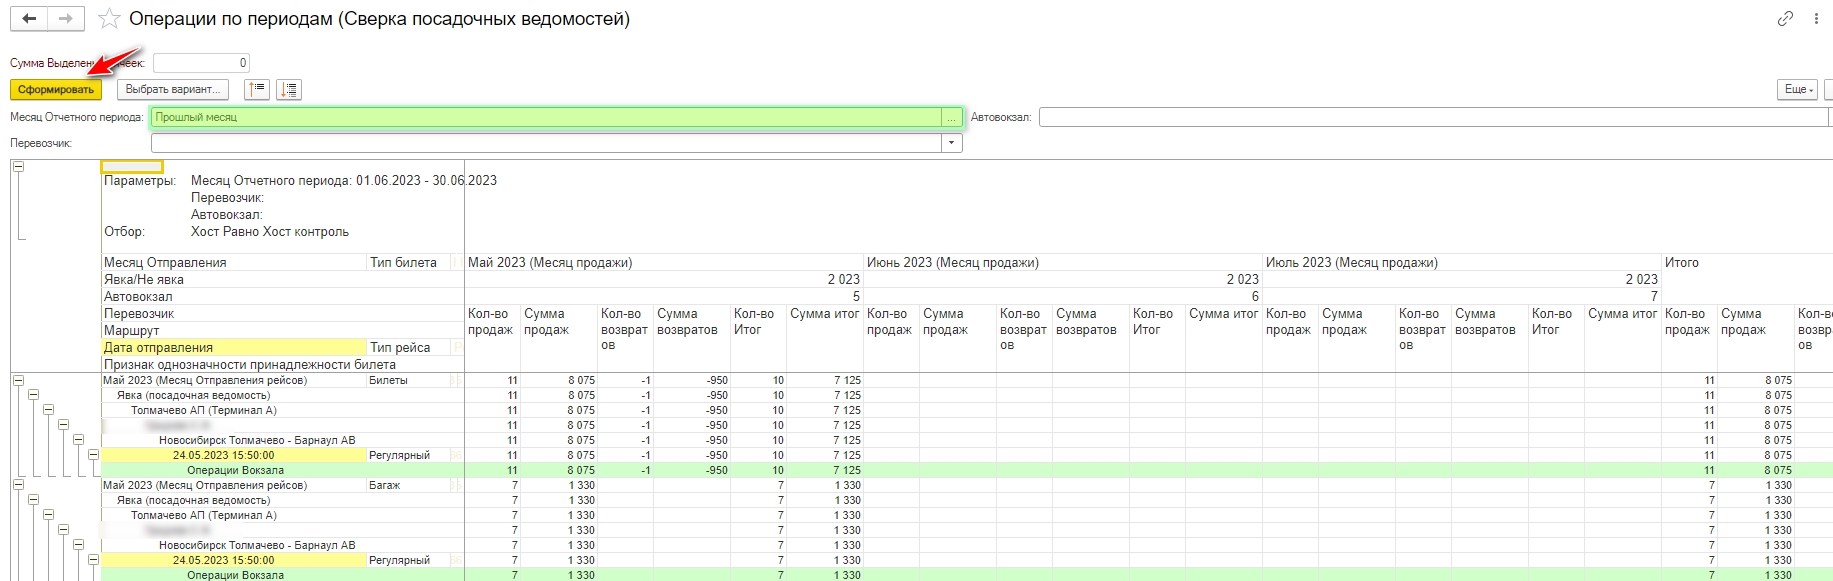Open the Еще dropdown menu
The height and width of the screenshot is (581, 1833).
[1797, 90]
